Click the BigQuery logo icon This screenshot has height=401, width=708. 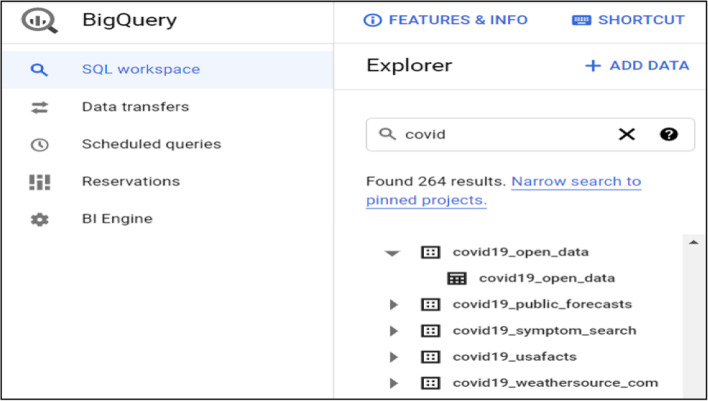(x=40, y=21)
